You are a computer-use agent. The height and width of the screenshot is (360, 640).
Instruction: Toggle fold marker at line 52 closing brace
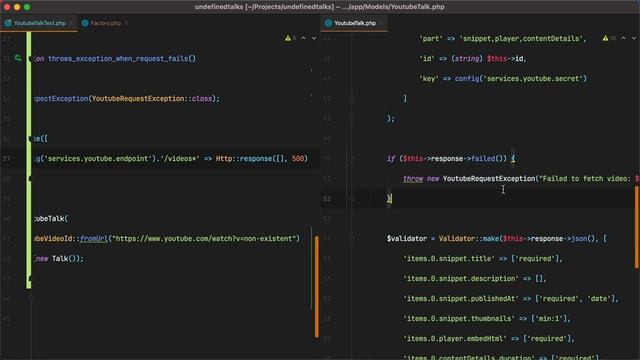pos(351,198)
